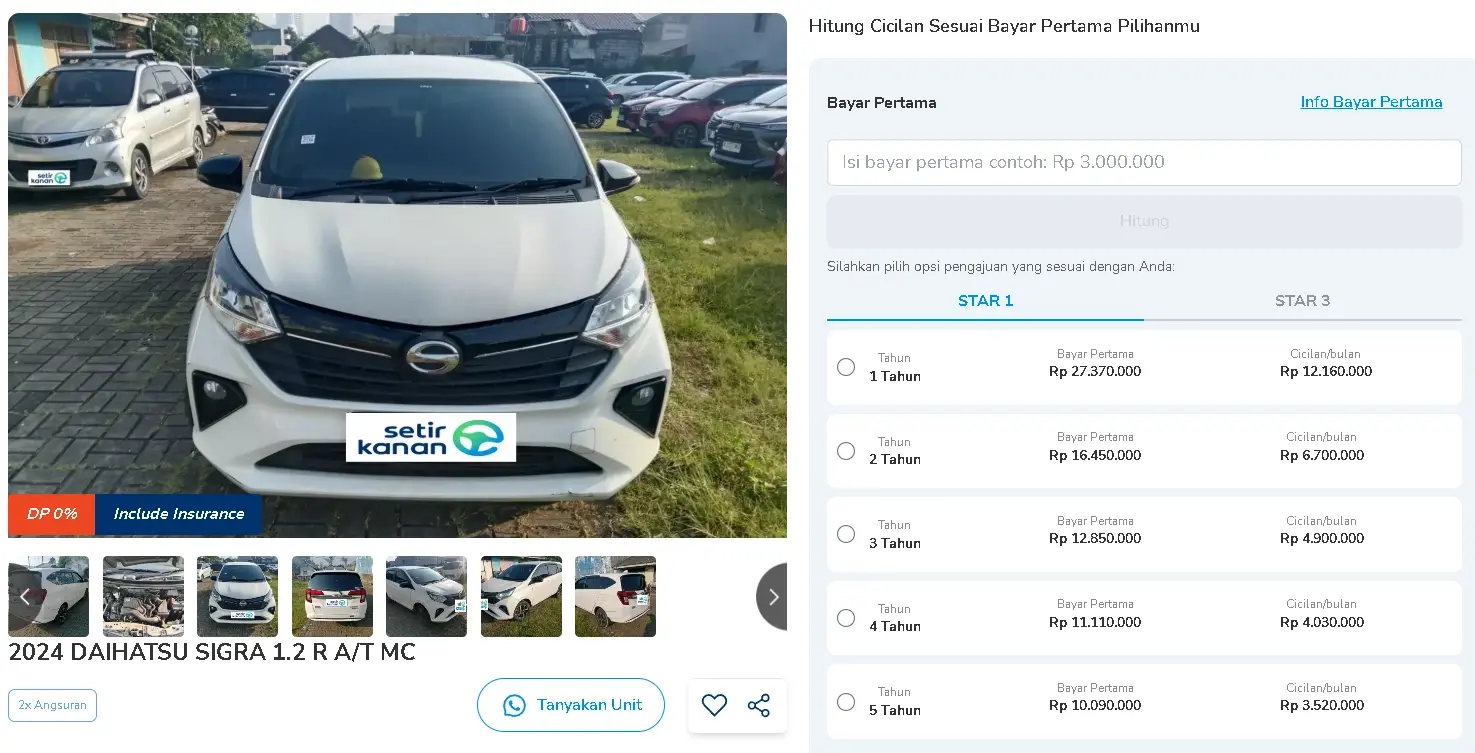Pick the 4 Tahun tenor option

click(x=846, y=618)
